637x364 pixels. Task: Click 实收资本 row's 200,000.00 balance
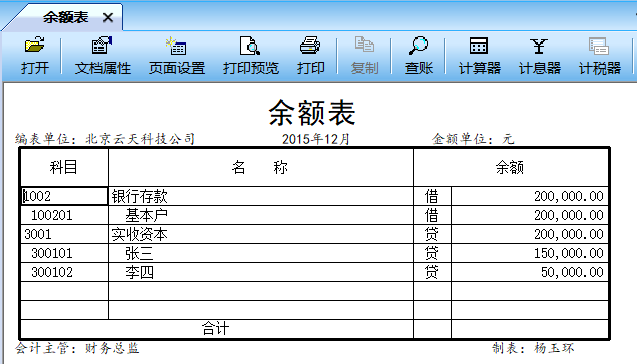530,234
